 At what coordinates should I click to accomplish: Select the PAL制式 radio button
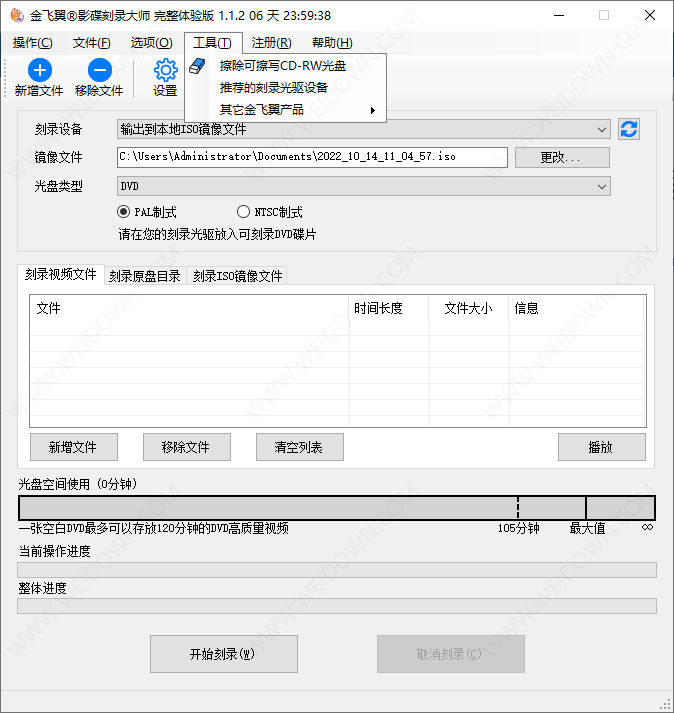tap(123, 212)
